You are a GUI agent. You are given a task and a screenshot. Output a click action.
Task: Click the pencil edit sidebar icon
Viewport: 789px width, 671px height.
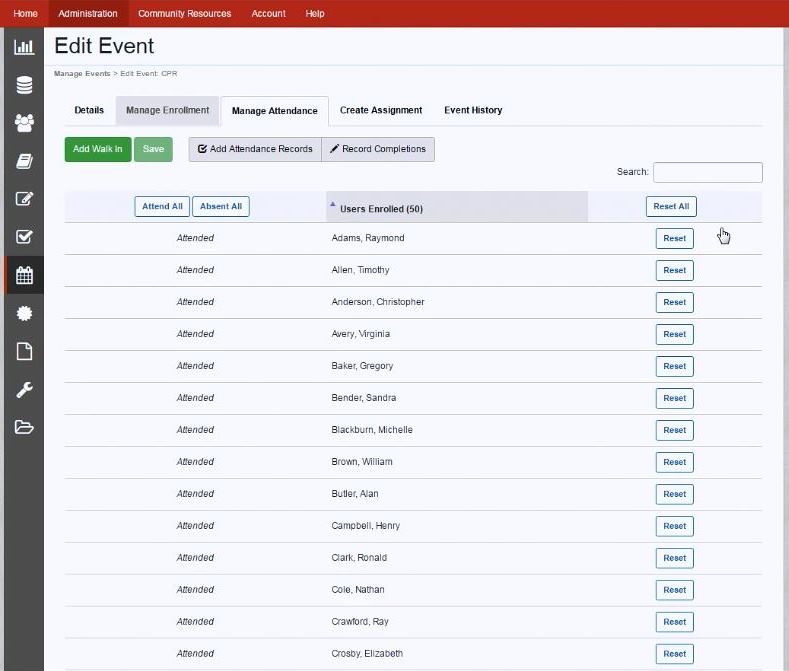(24, 199)
